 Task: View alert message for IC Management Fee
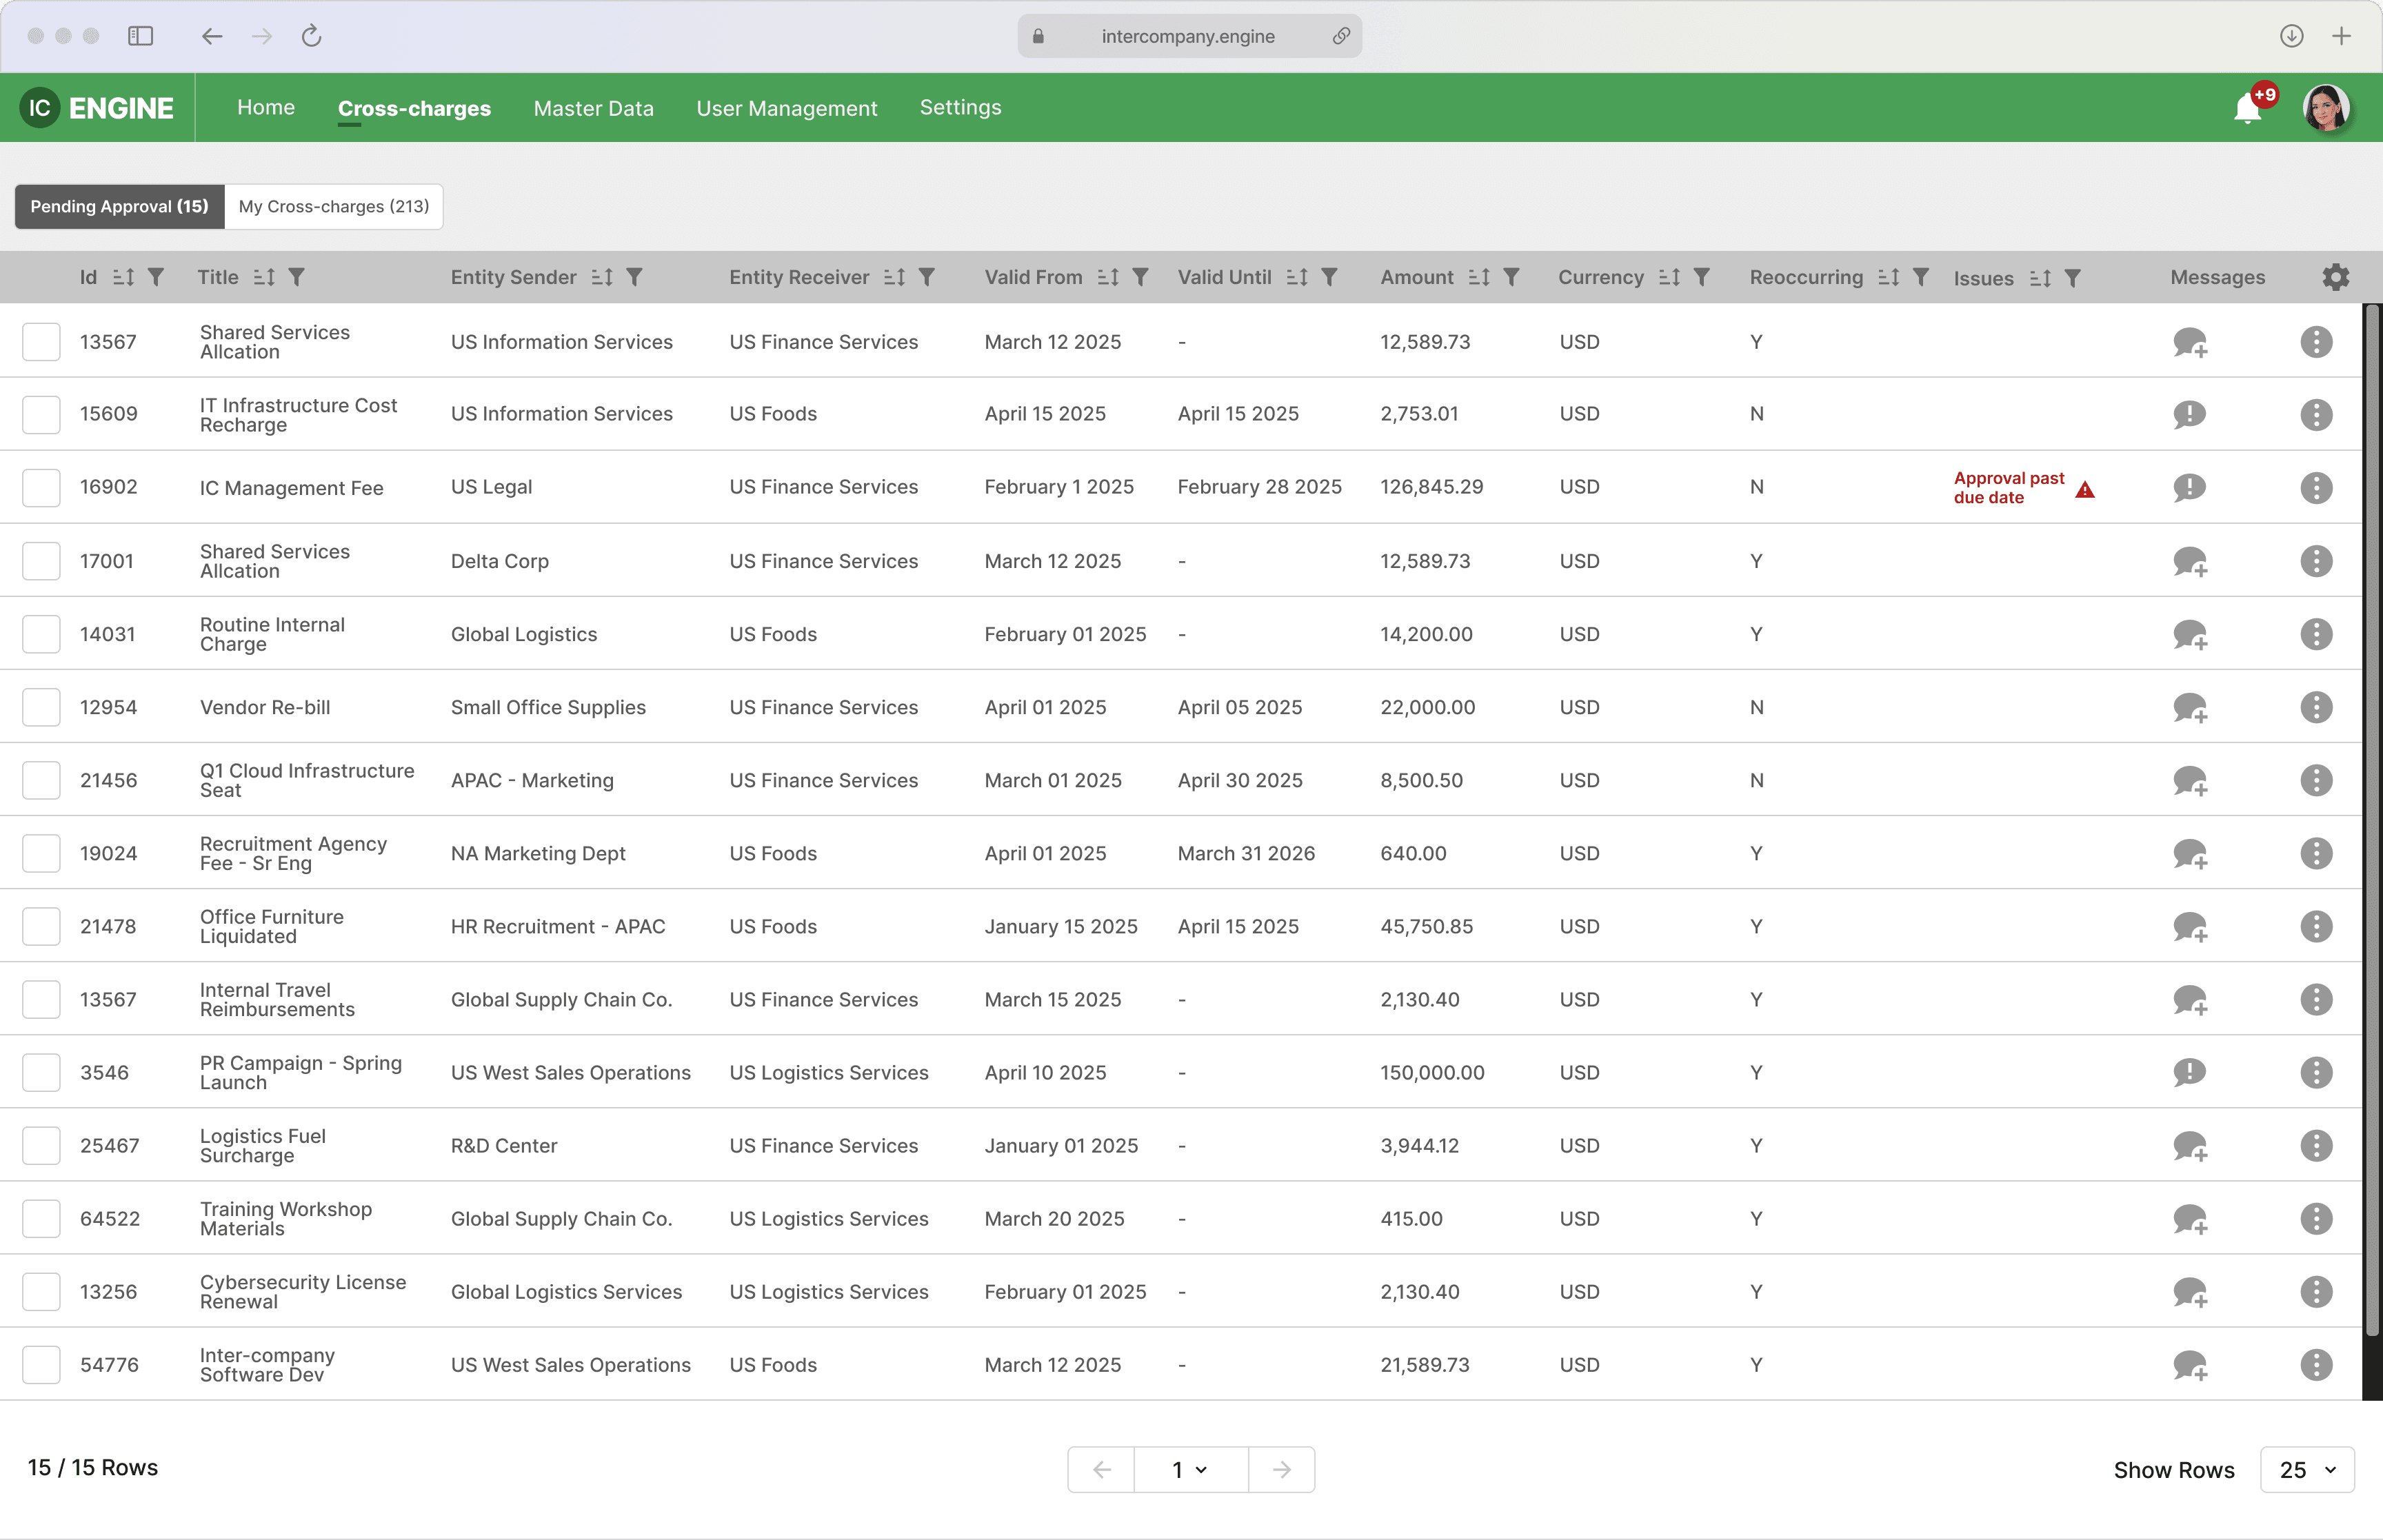coord(2189,487)
